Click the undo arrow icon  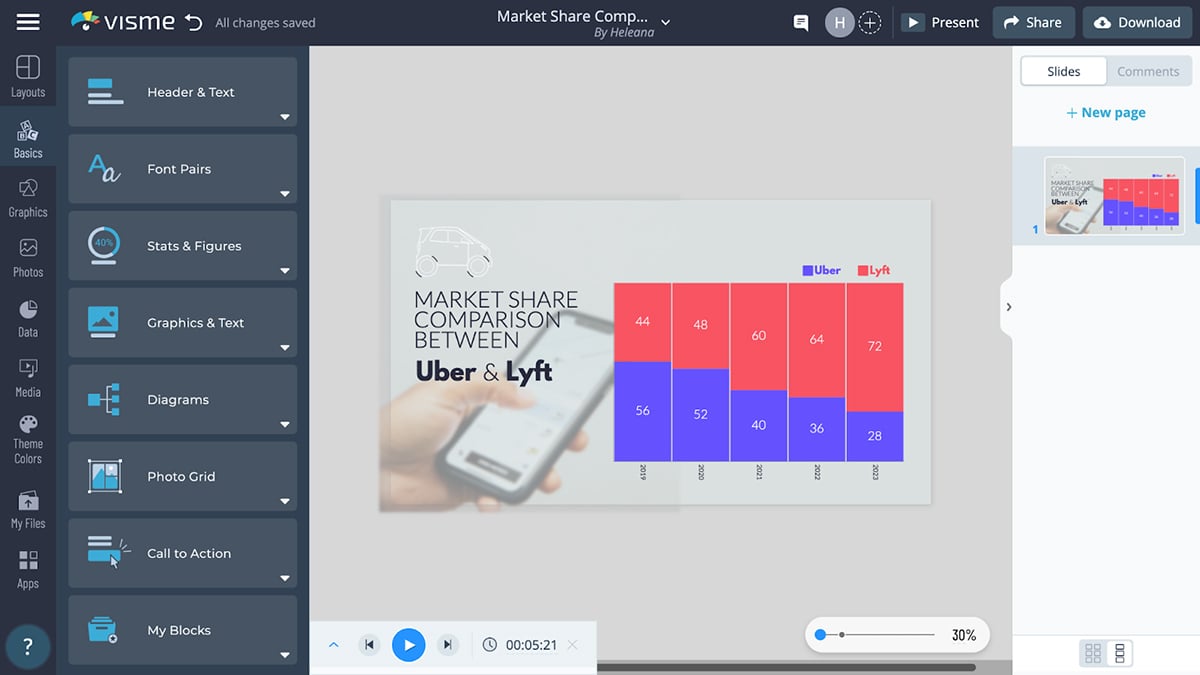tap(193, 22)
